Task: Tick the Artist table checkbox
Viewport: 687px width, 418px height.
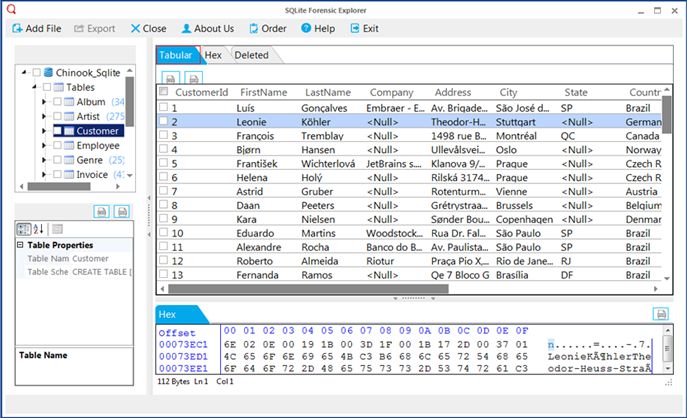Action: tap(57, 116)
